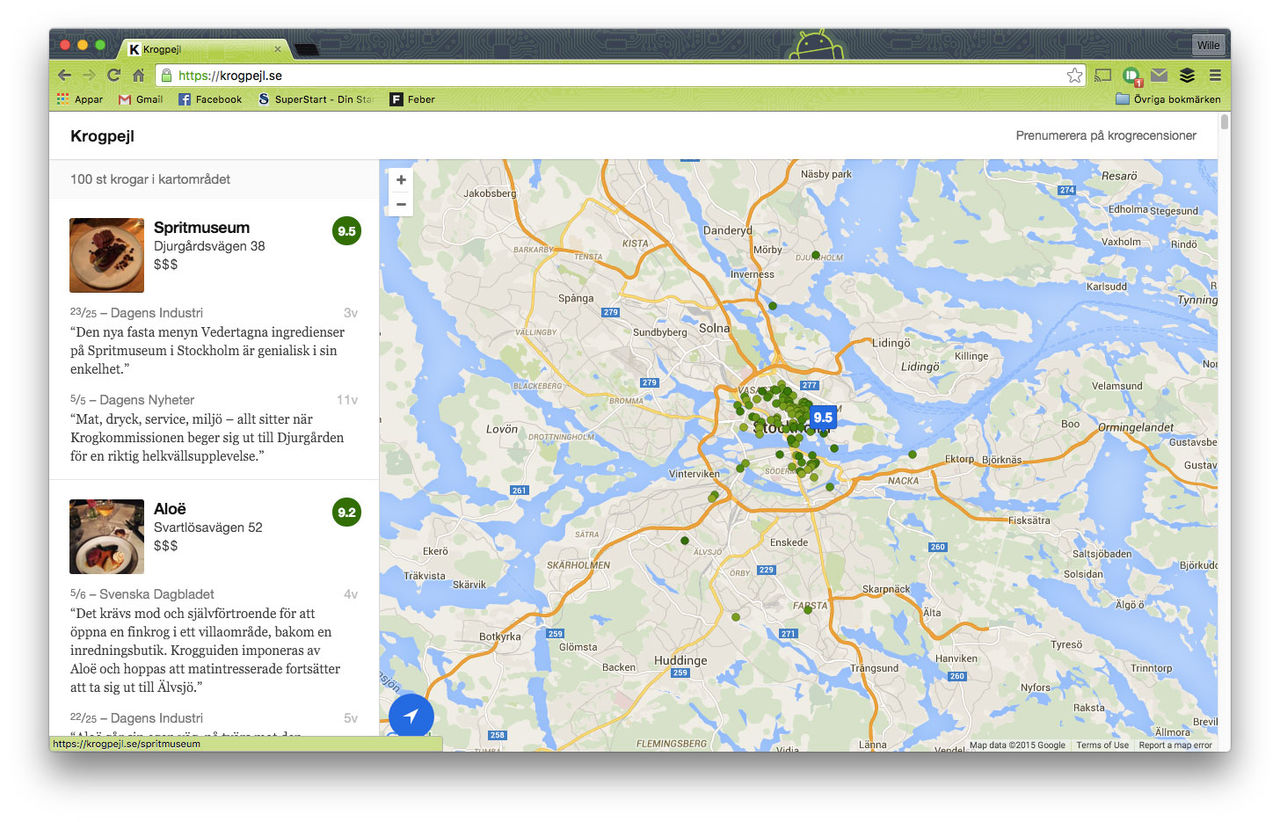The image size is (1280, 822).
Task: Open the green extension with badge
Action: (1132, 76)
